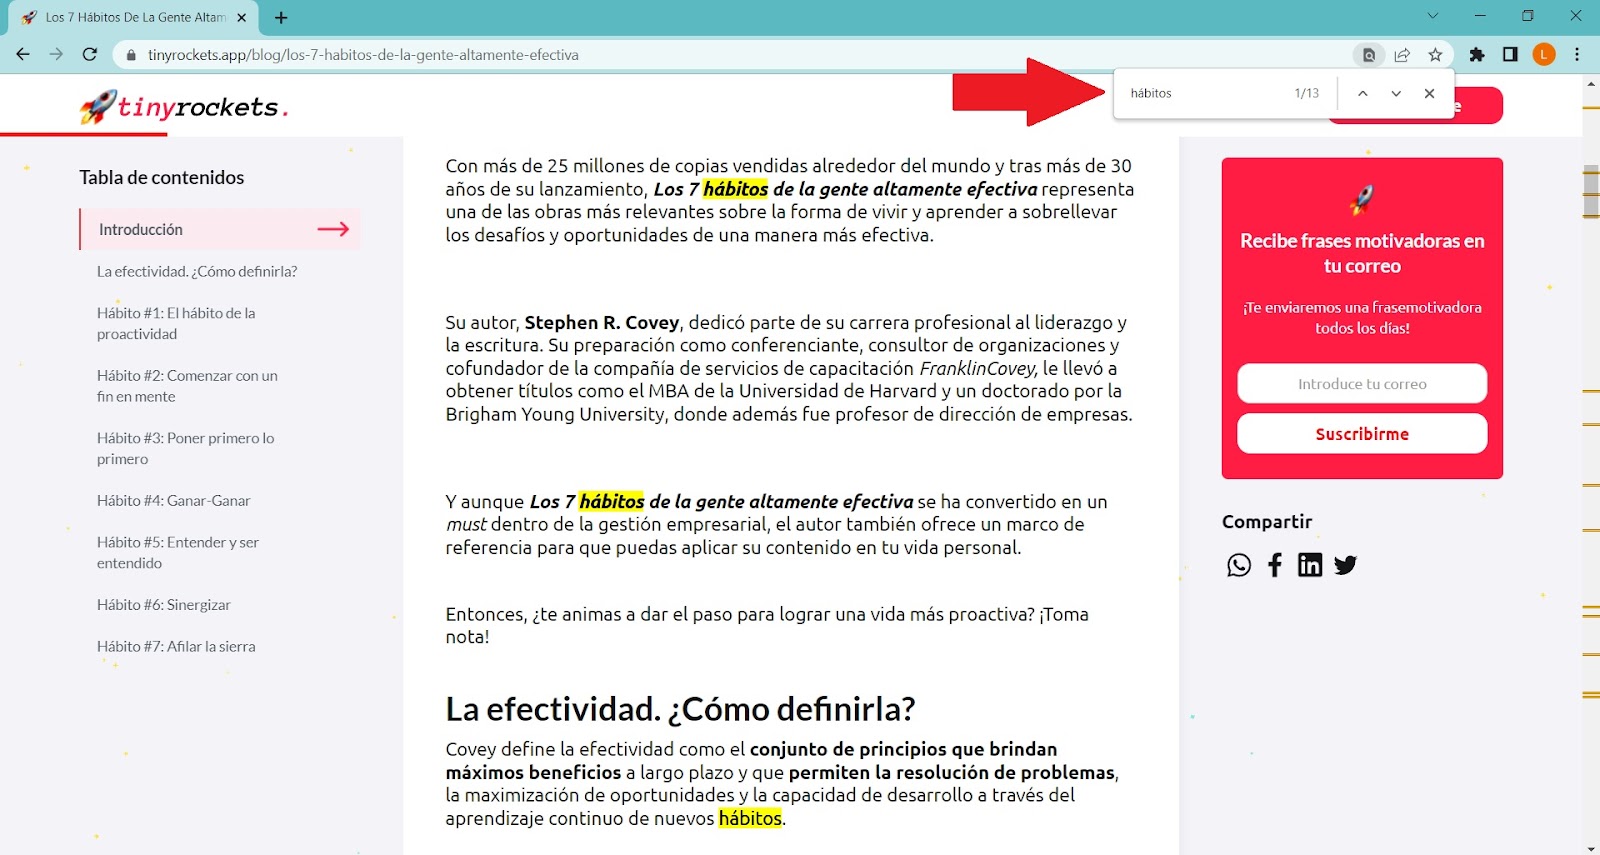Go to Hábito #7: Afilar la sierra
The width and height of the screenshot is (1600, 855).
176,646
